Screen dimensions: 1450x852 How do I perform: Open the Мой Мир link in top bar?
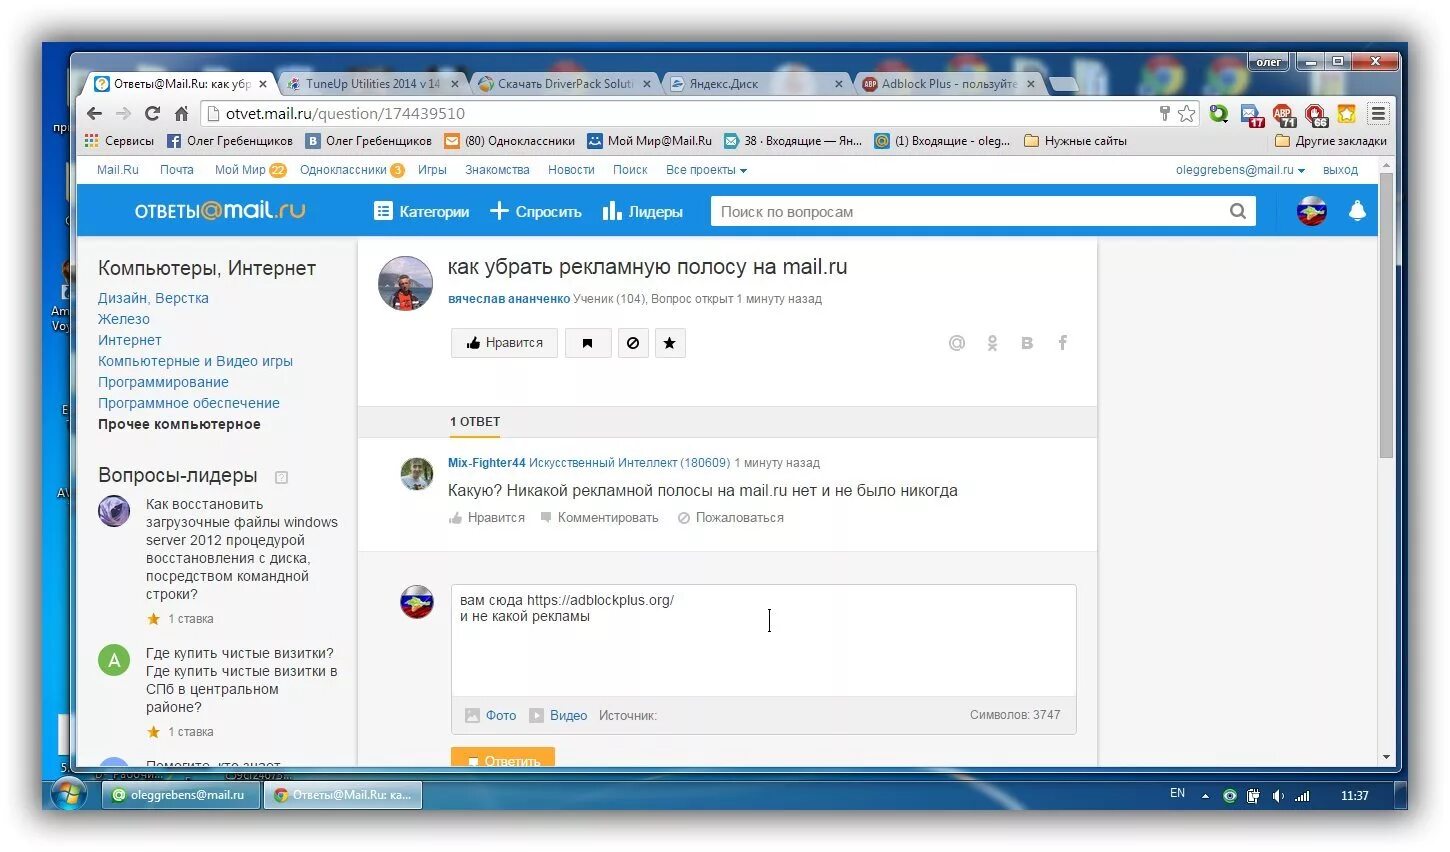coord(240,170)
